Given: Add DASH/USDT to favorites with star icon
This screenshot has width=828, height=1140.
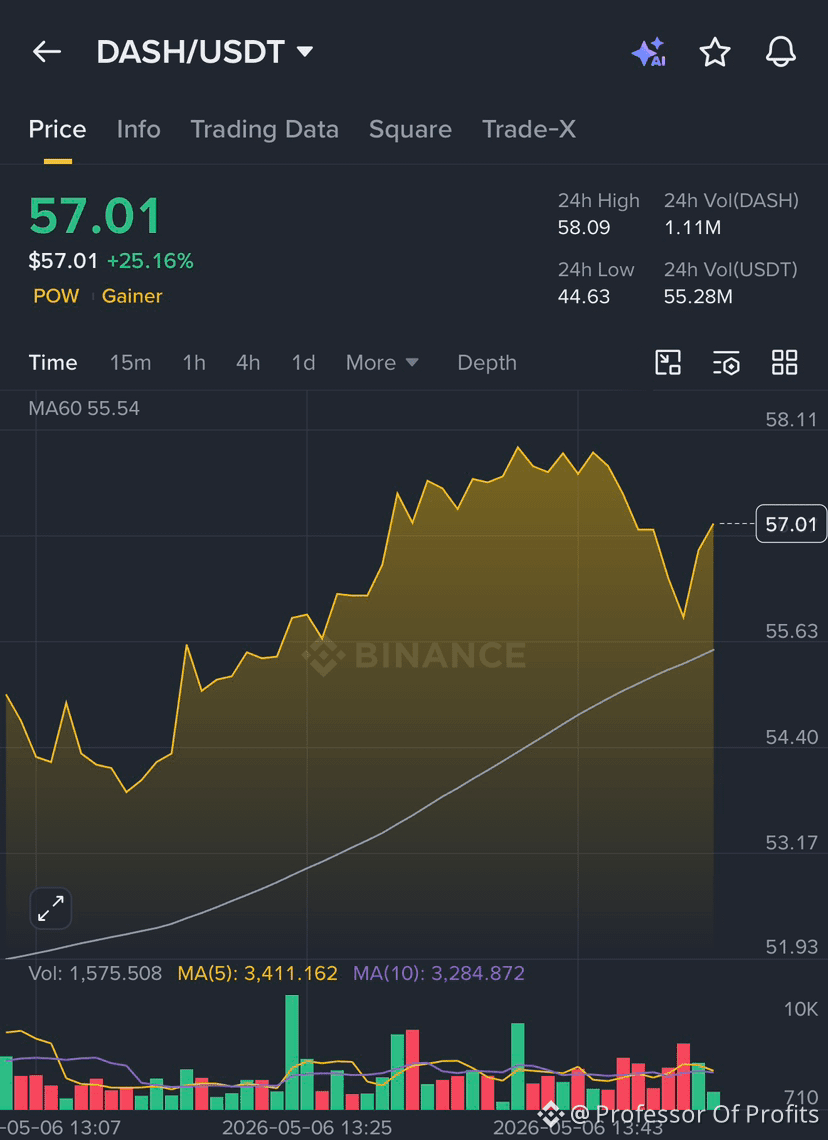Looking at the screenshot, I should (715, 52).
